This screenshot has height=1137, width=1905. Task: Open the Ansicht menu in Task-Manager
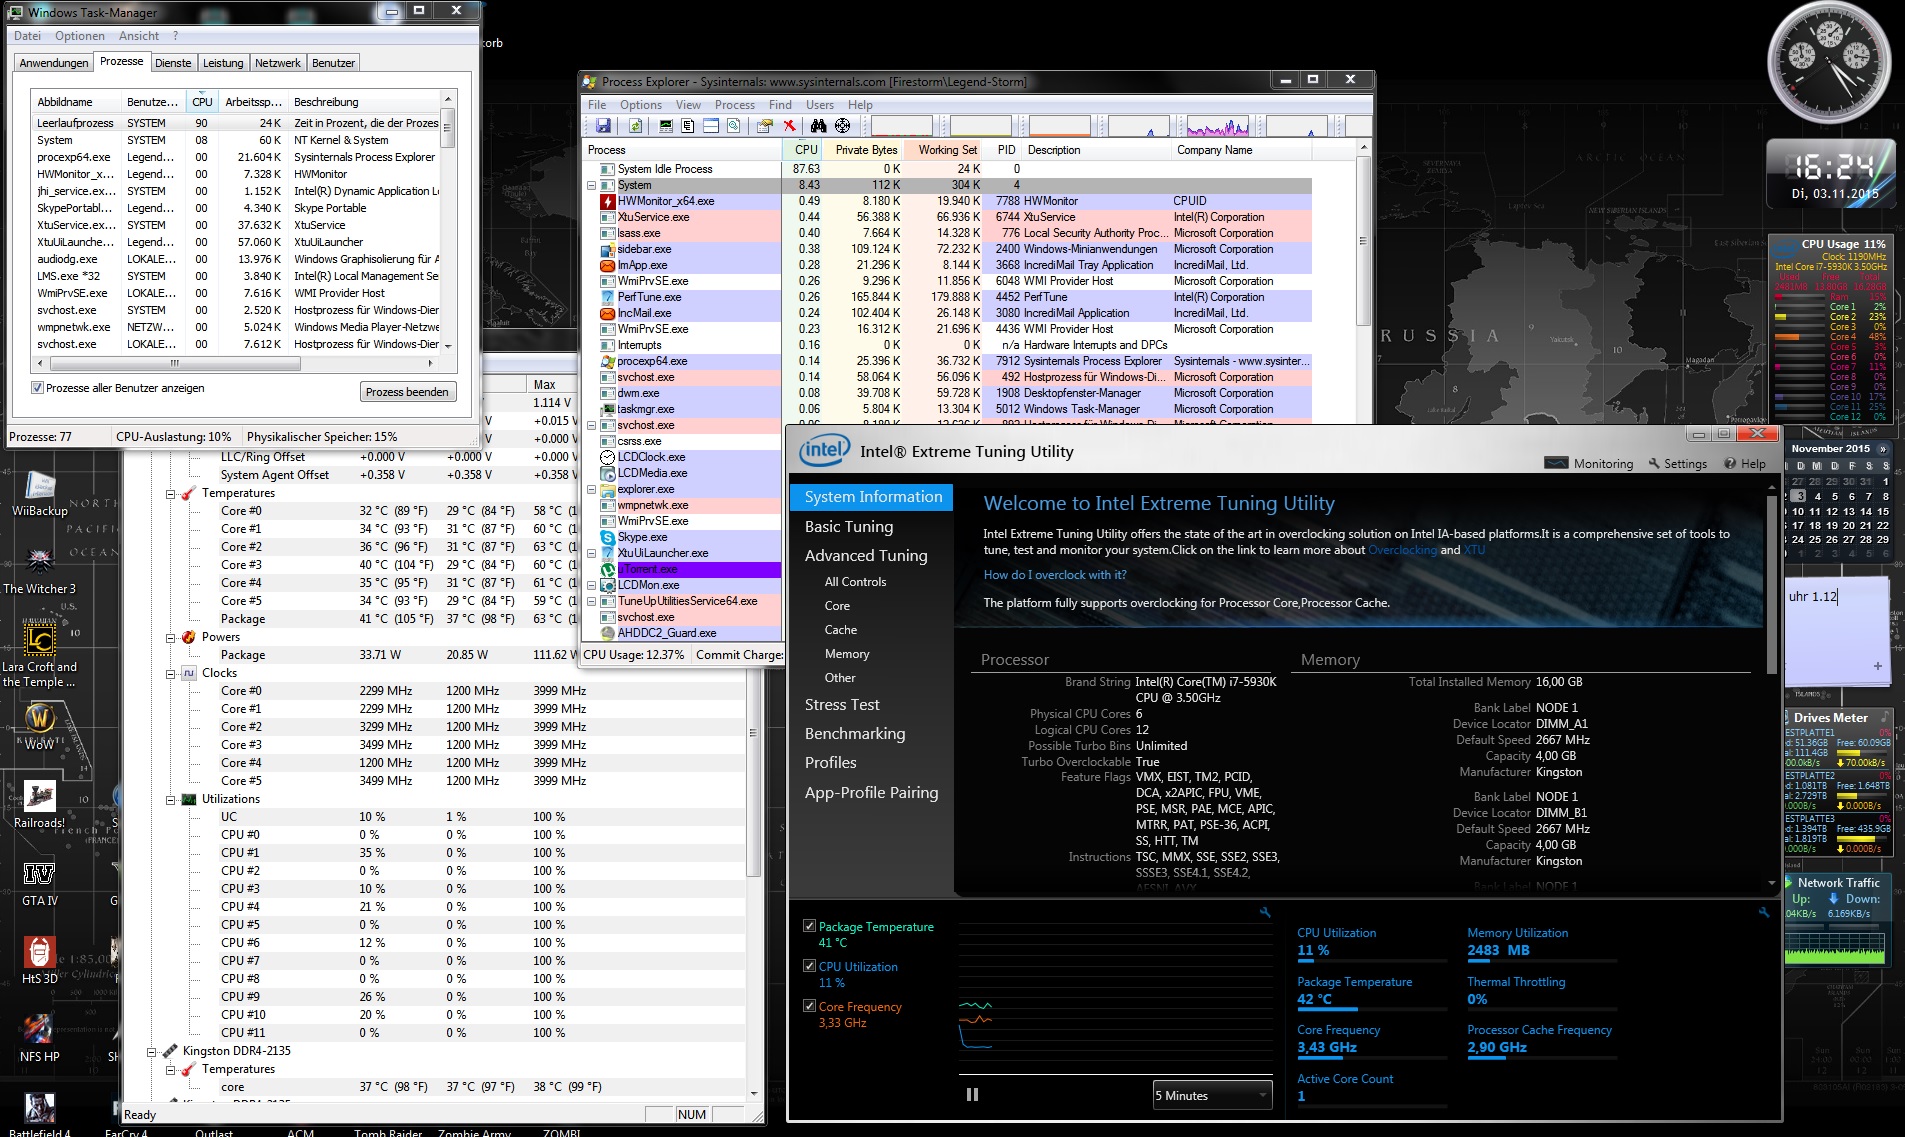tap(139, 36)
